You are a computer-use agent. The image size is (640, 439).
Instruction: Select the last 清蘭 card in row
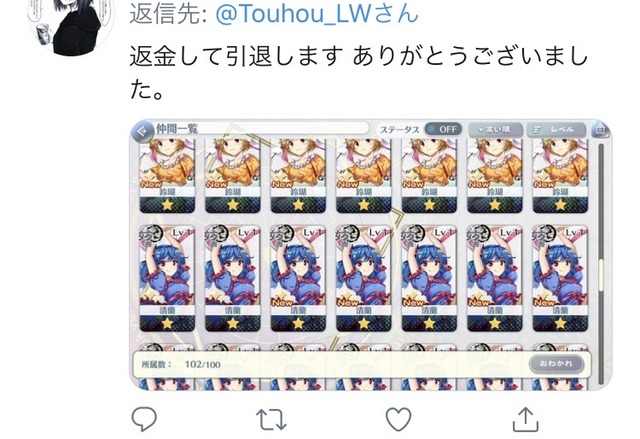(560, 278)
